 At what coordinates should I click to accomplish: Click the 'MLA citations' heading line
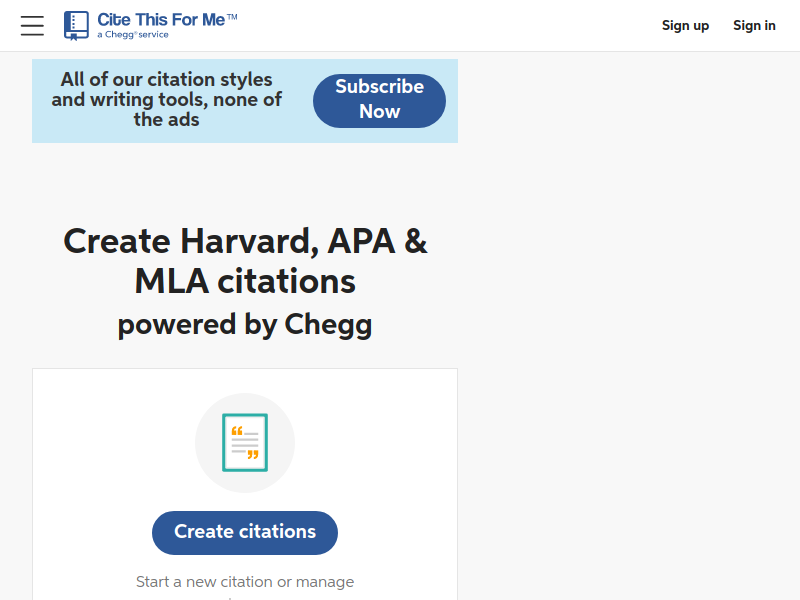[245, 281]
